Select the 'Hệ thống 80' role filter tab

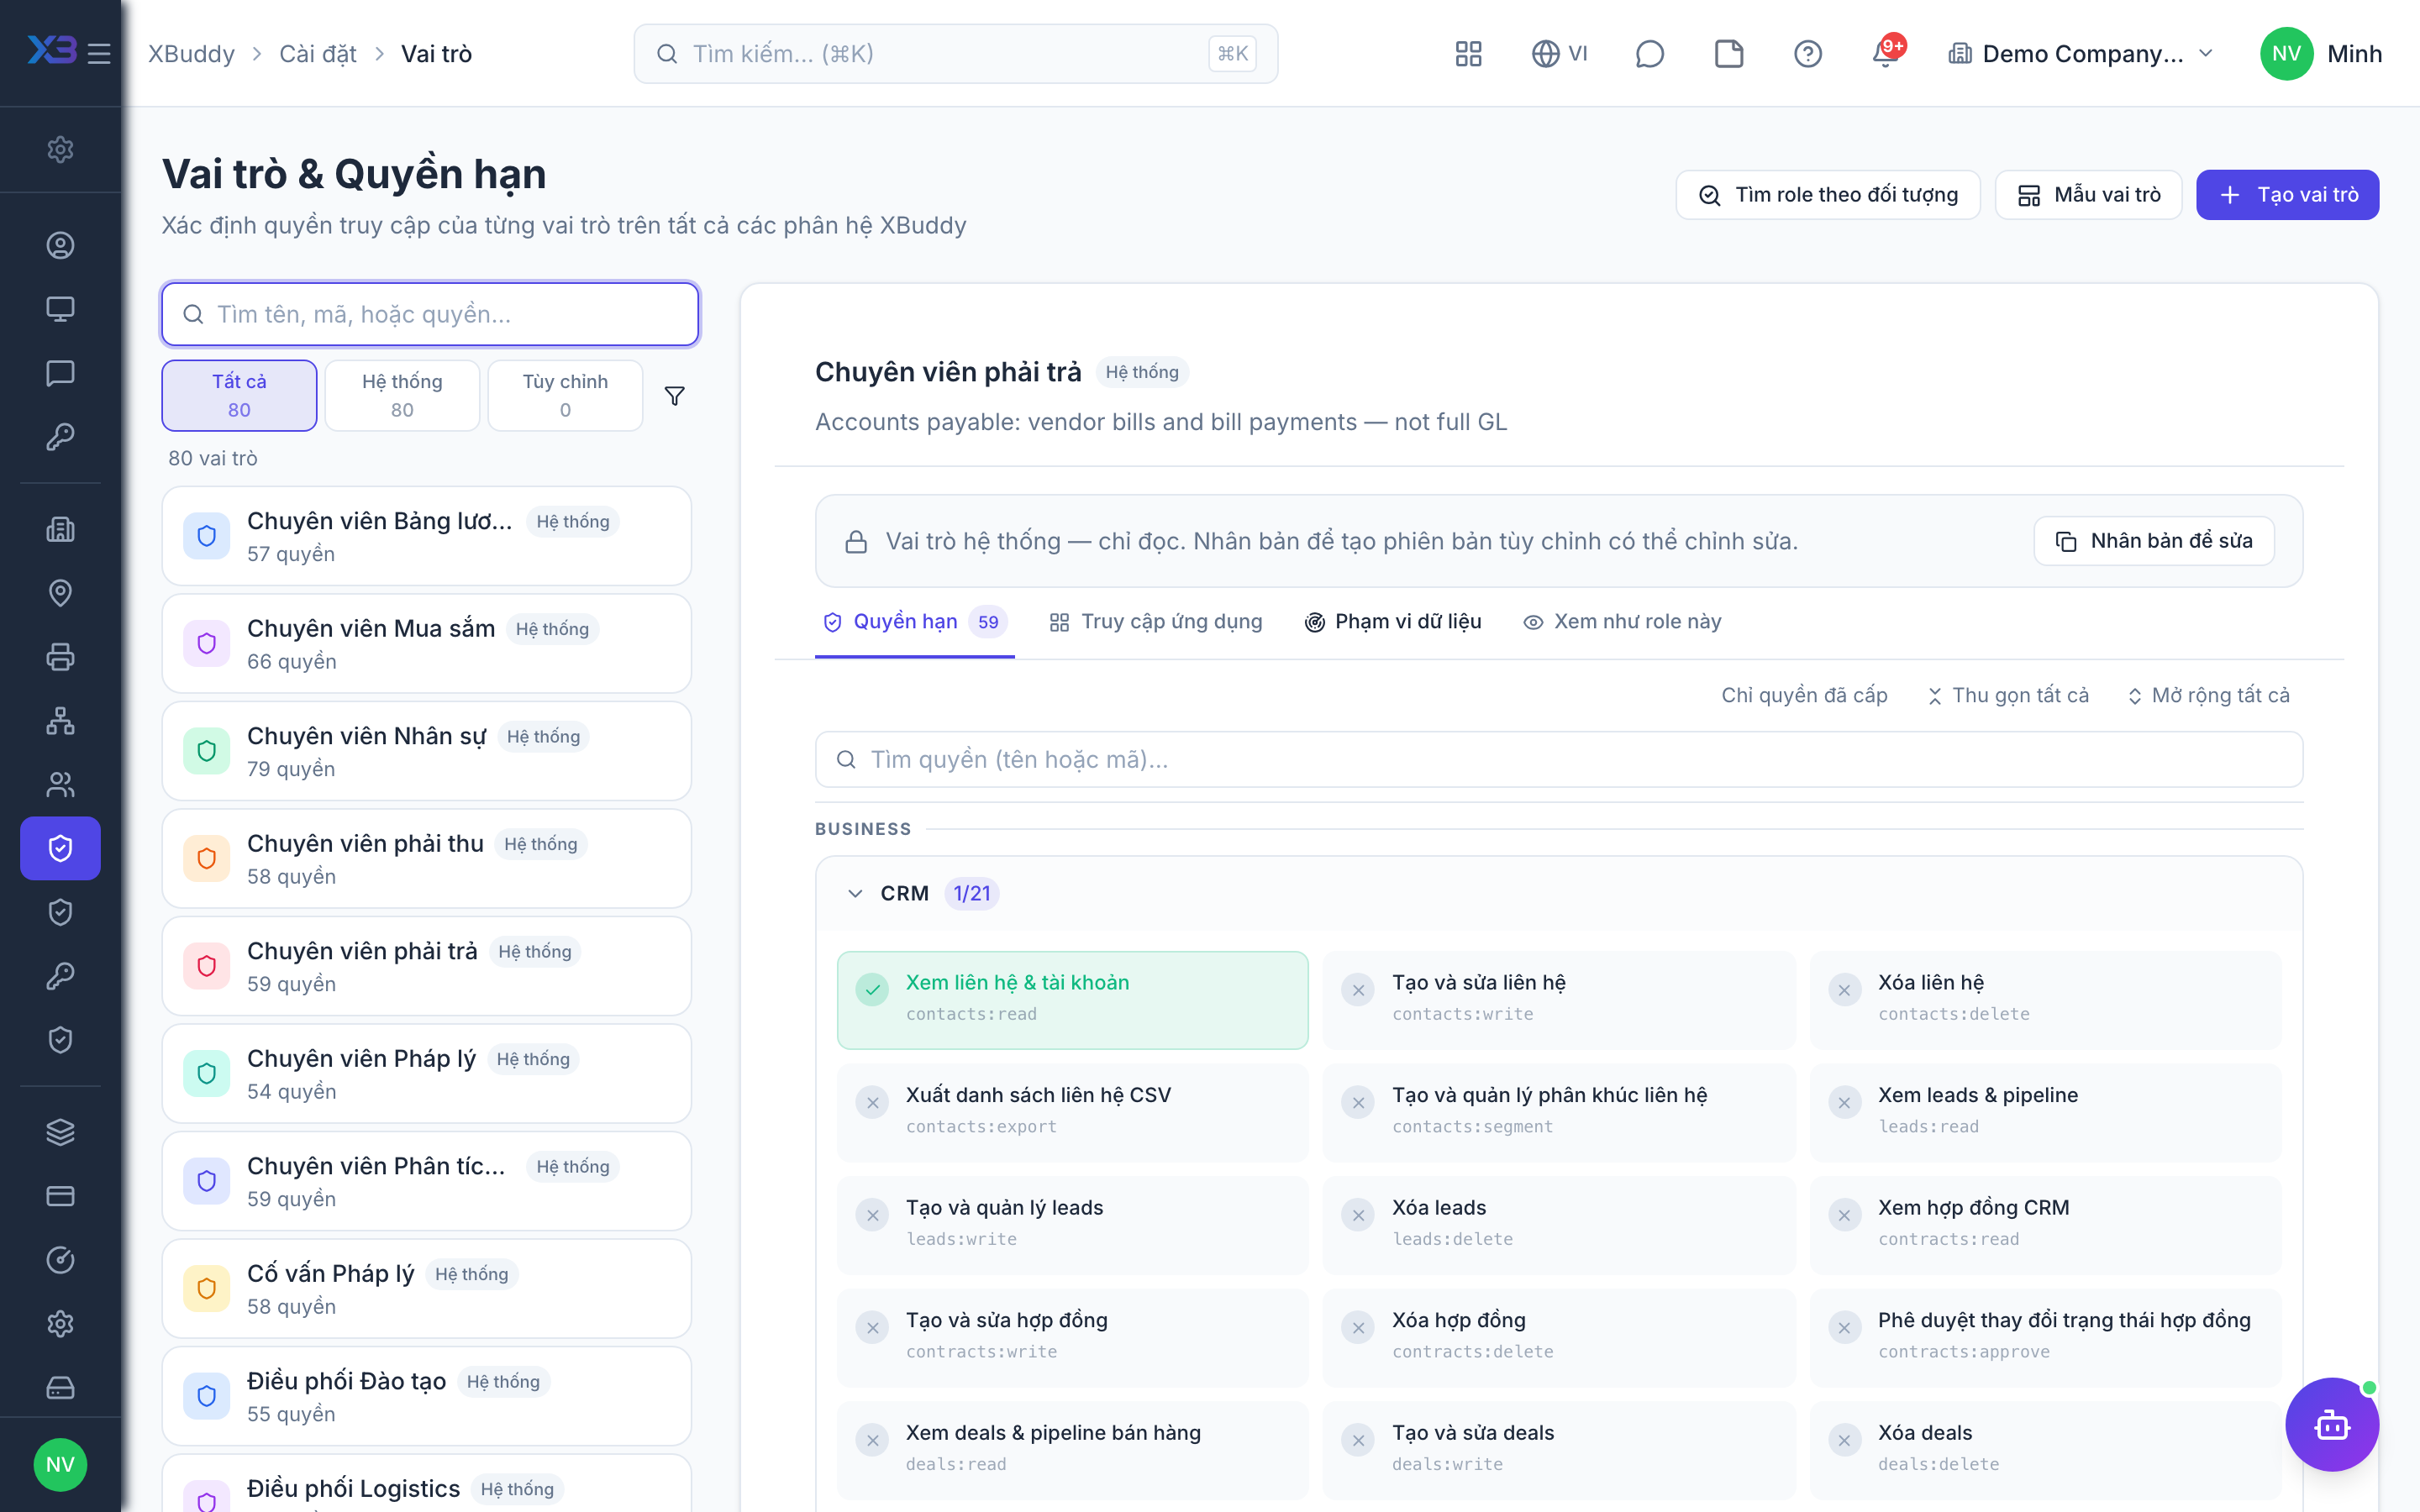click(x=402, y=395)
